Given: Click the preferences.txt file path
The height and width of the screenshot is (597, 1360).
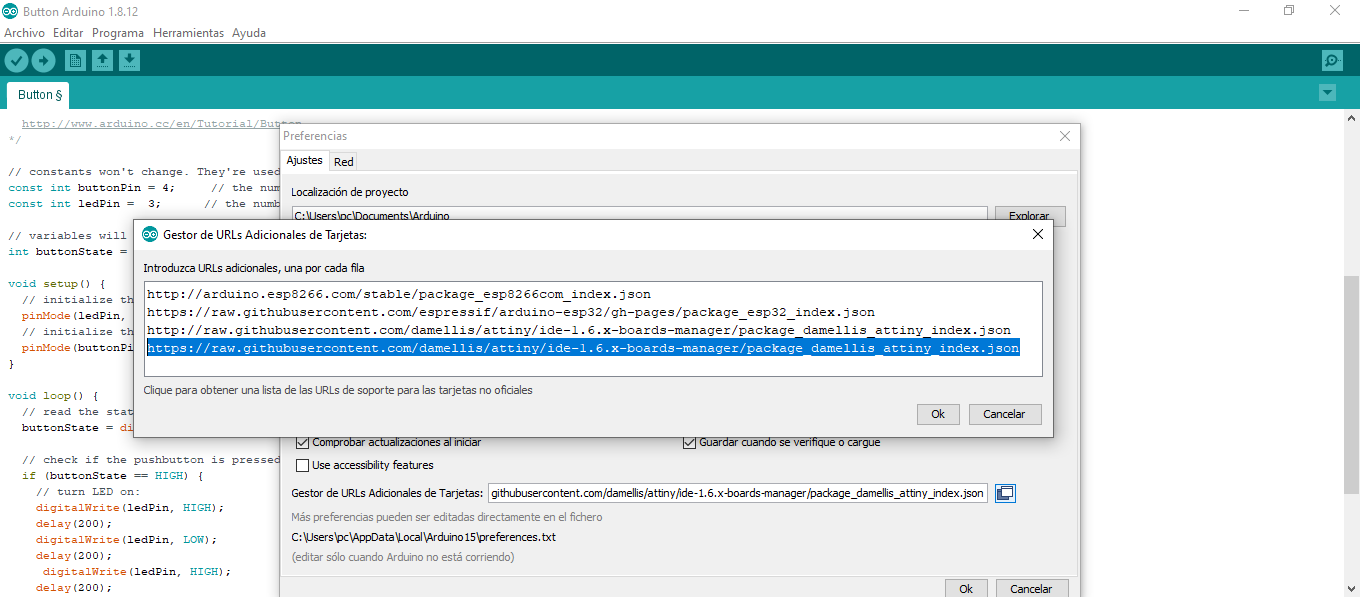Looking at the screenshot, I should point(423,537).
